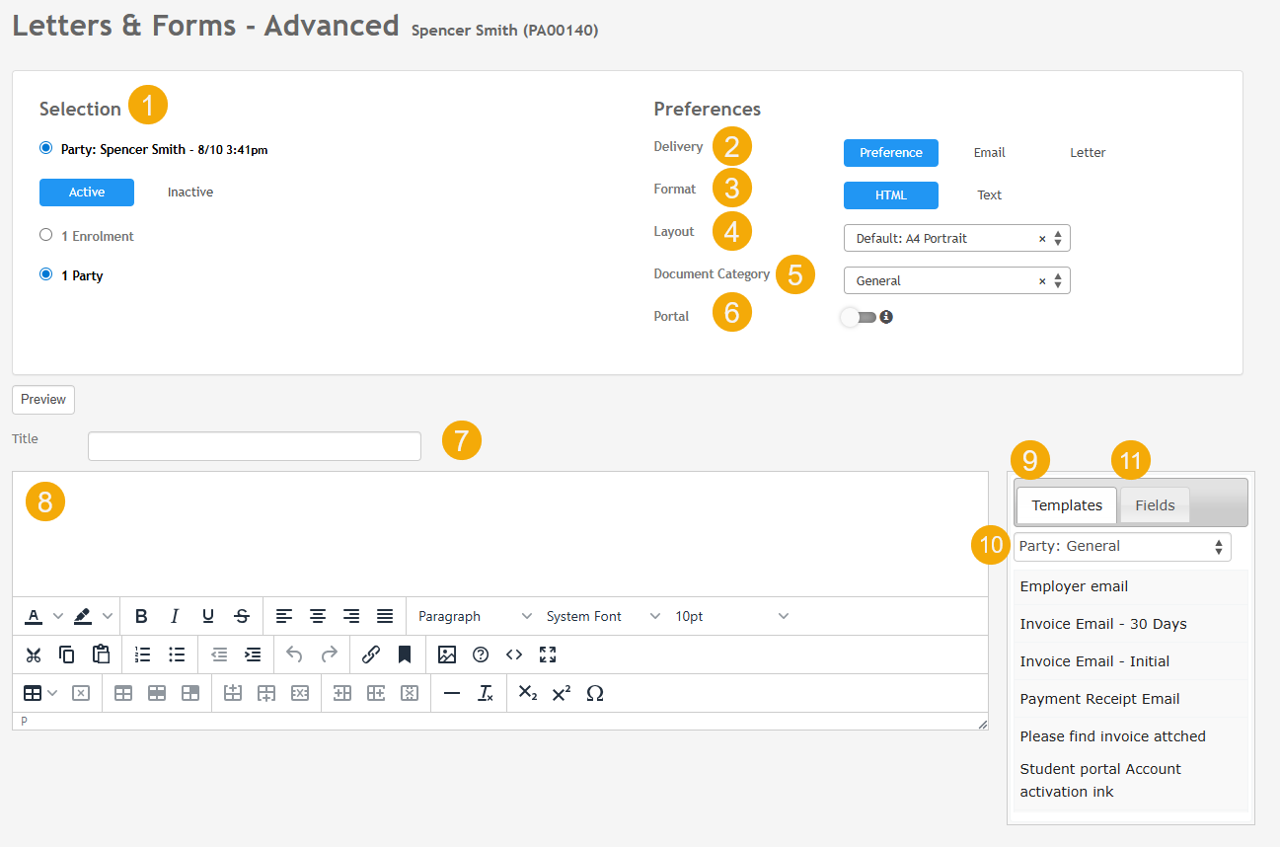The width and height of the screenshot is (1280, 847).
Task: Open the Document Category dropdown
Action: click(957, 280)
